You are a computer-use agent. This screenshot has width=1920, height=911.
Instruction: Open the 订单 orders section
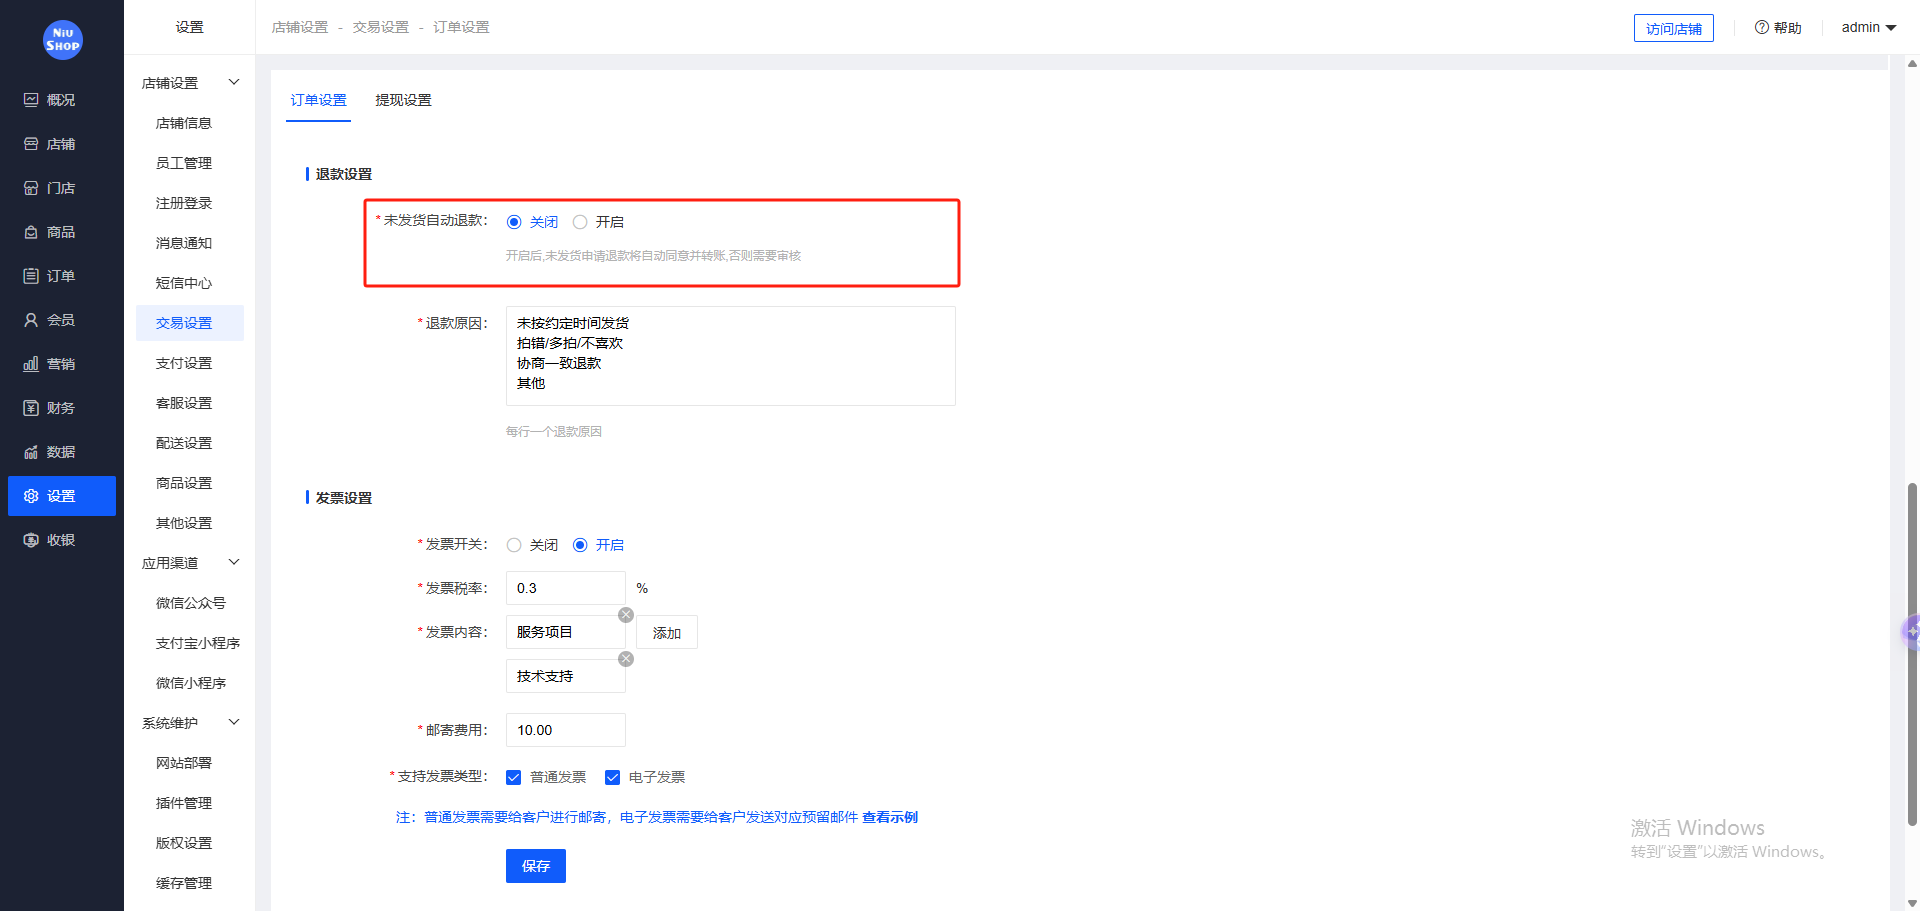tap(61, 275)
